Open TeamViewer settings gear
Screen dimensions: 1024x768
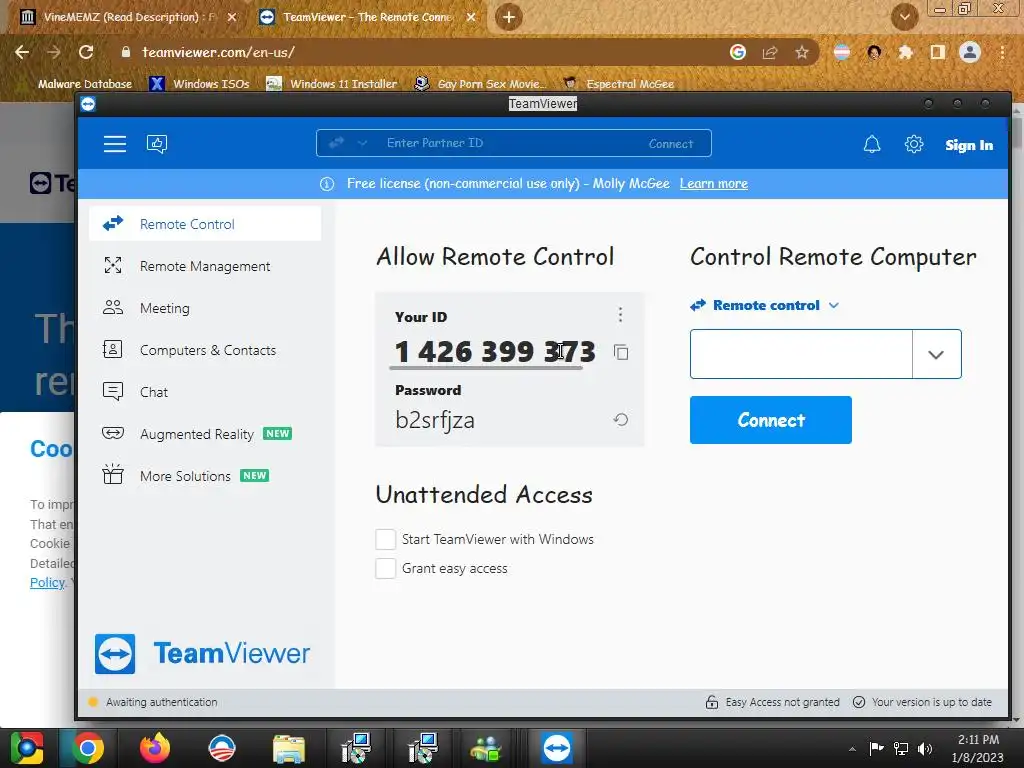[x=914, y=144]
